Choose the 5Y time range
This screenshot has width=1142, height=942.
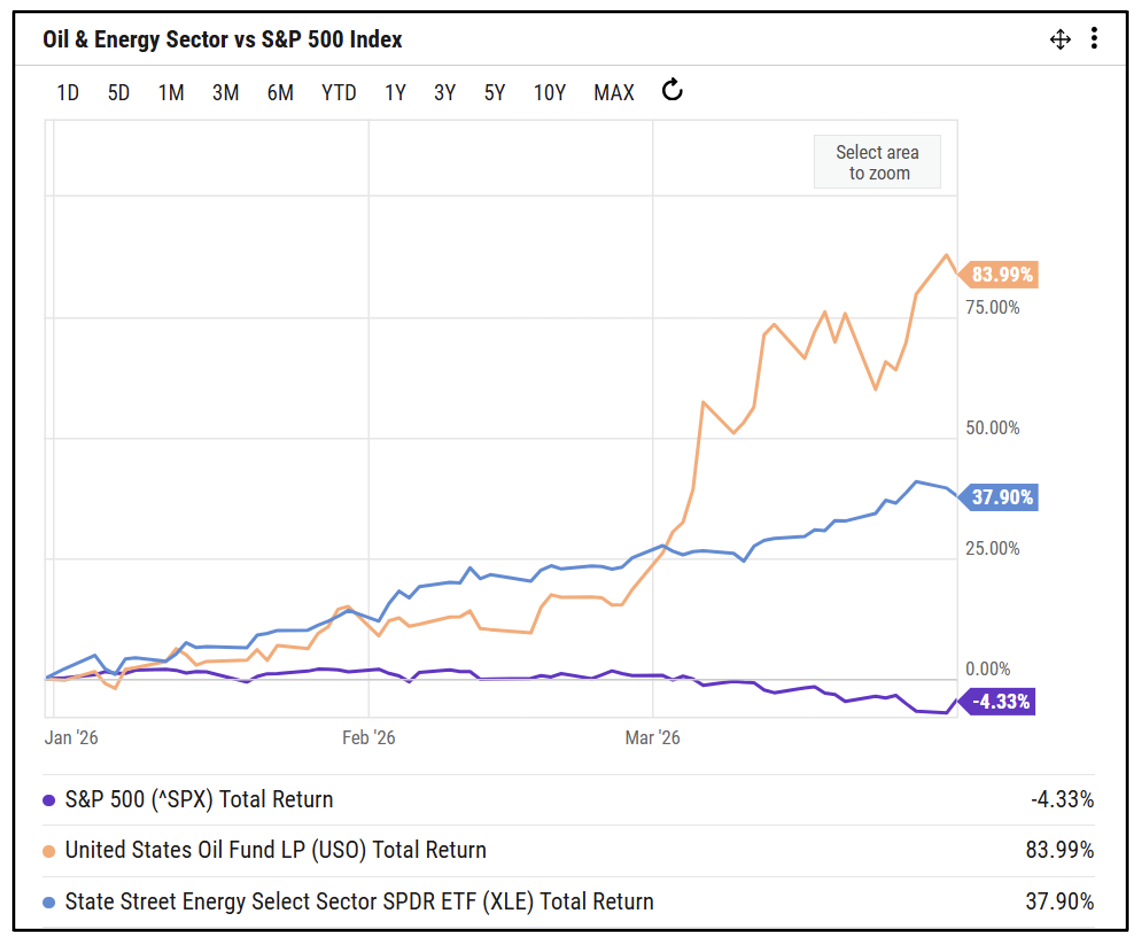tap(494, 93)
